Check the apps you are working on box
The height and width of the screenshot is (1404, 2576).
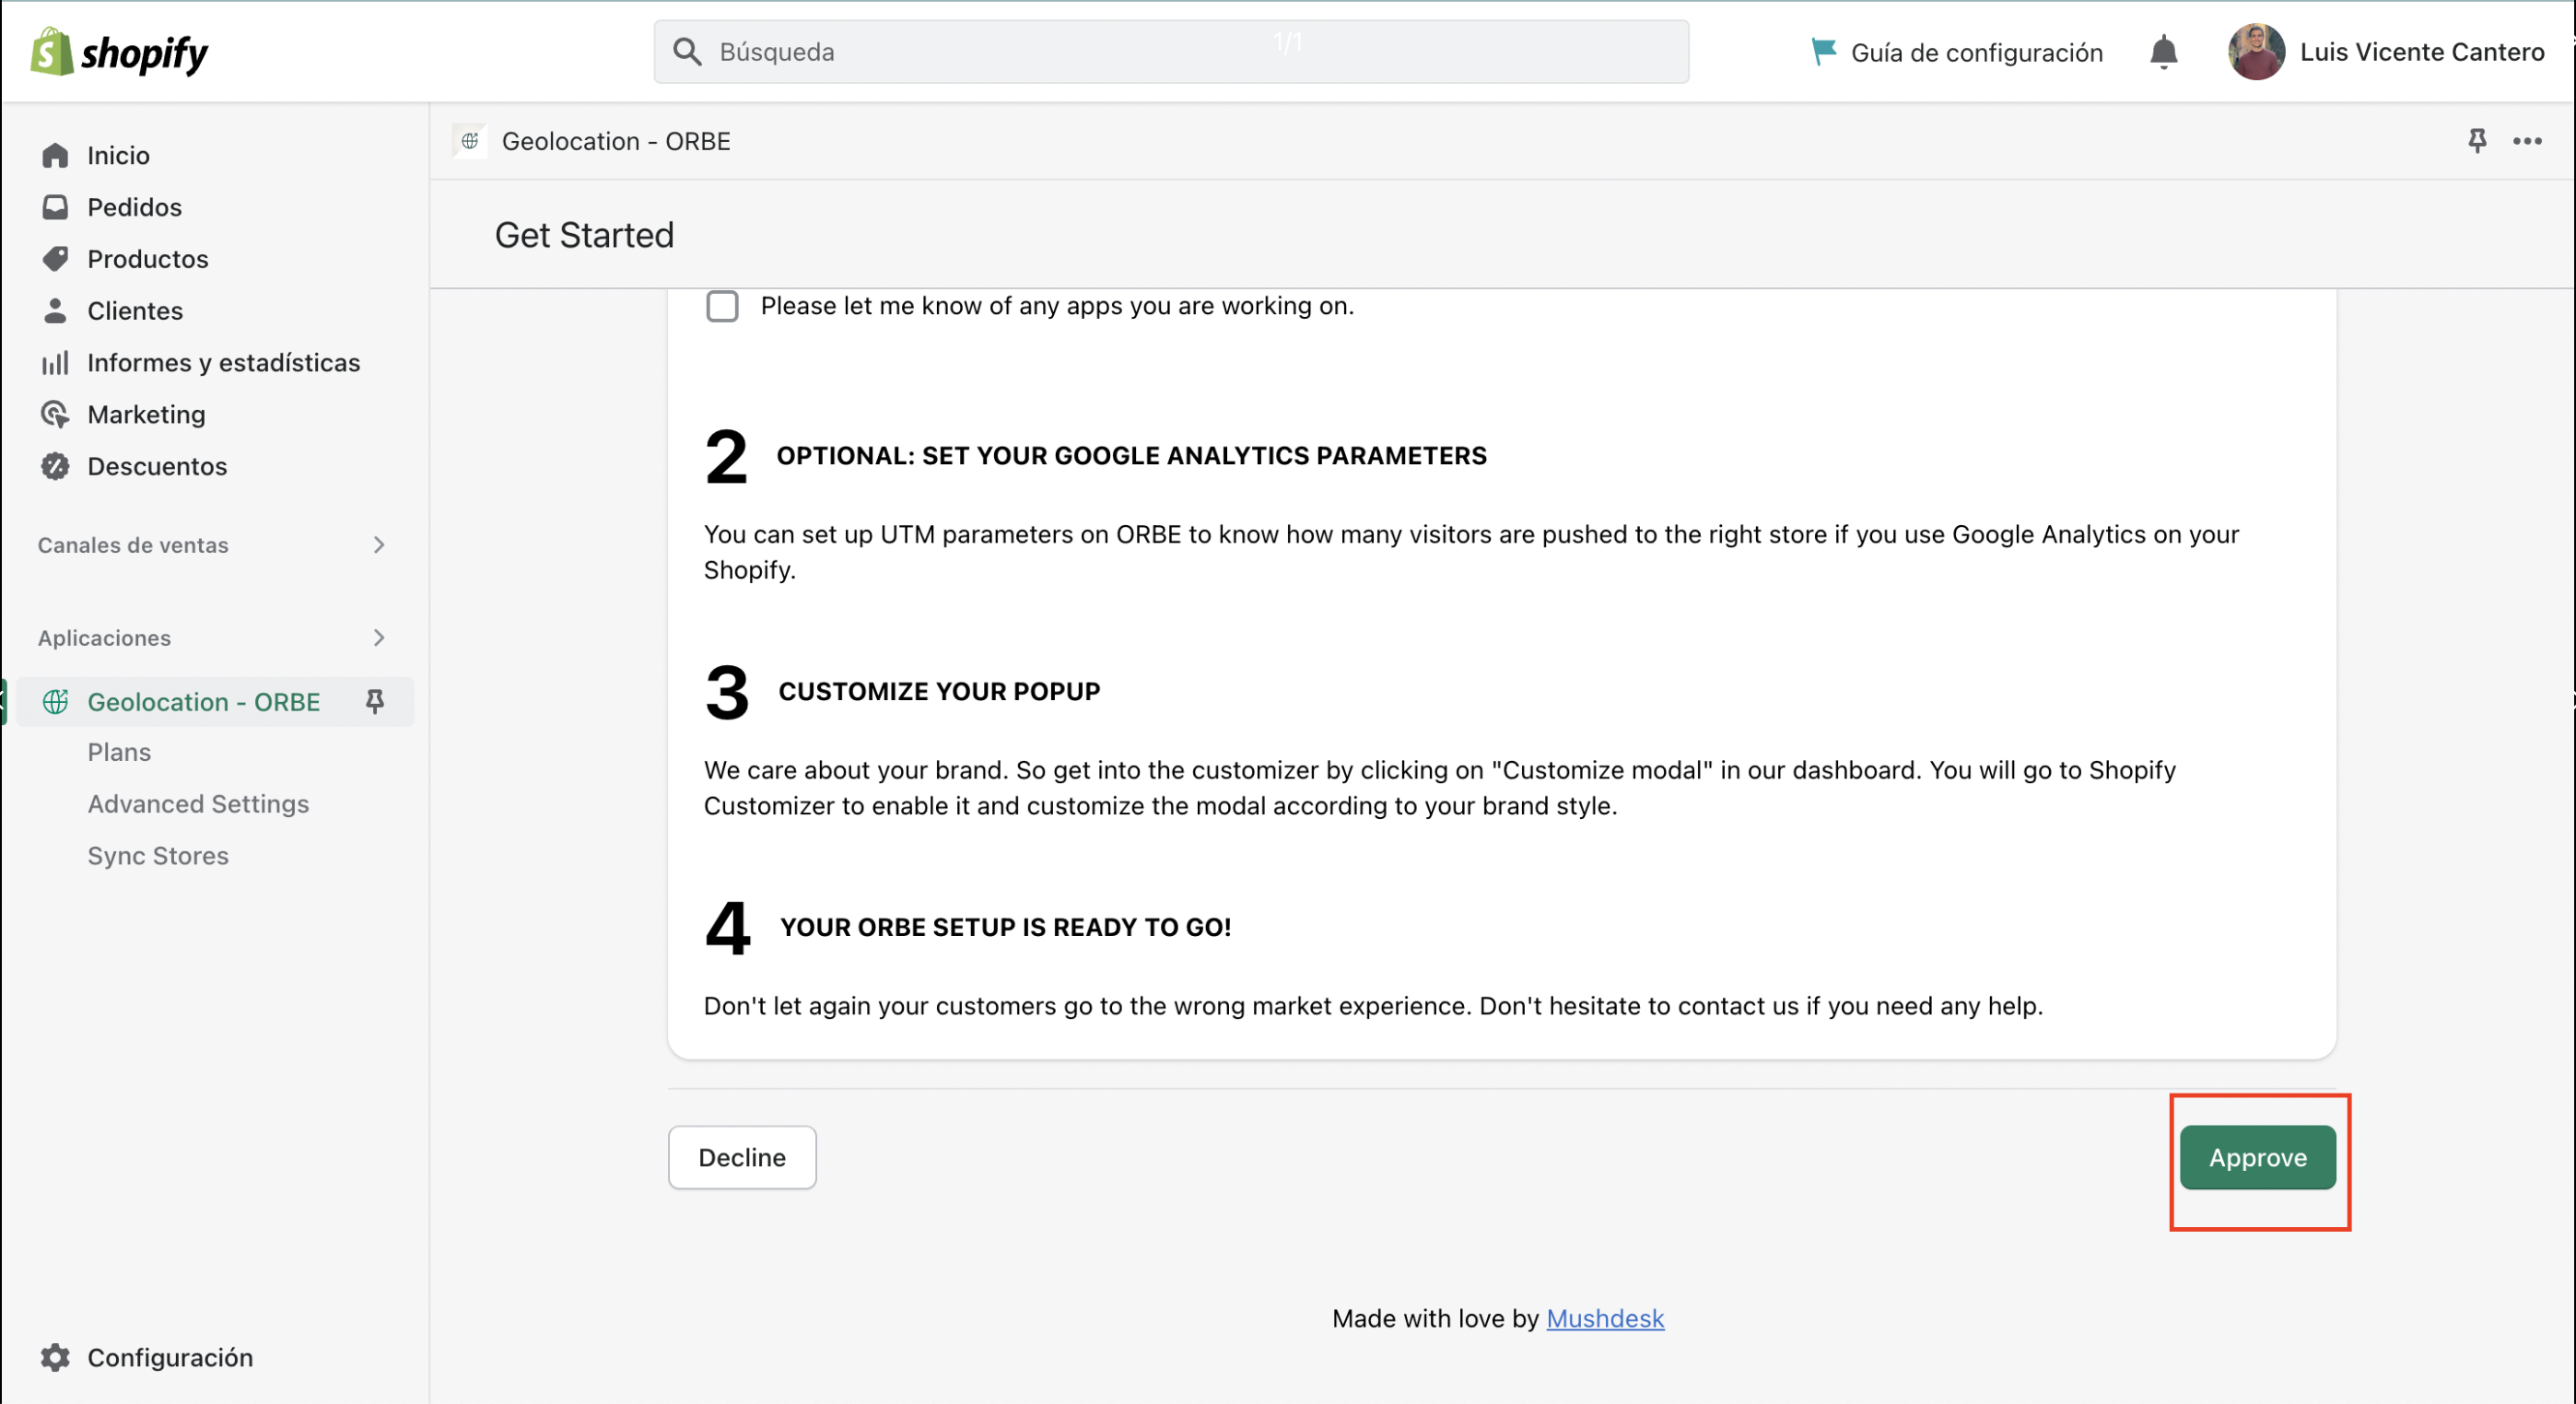point(722,306)
